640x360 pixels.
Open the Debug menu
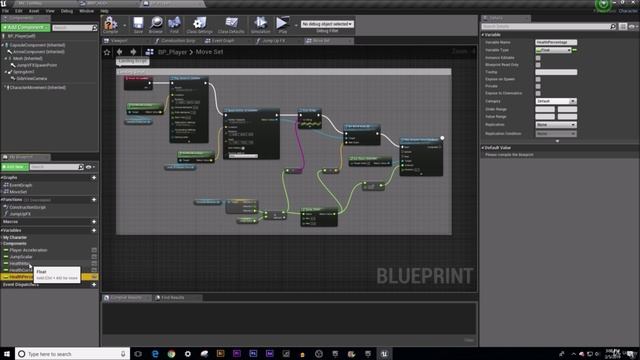(67, 11)
